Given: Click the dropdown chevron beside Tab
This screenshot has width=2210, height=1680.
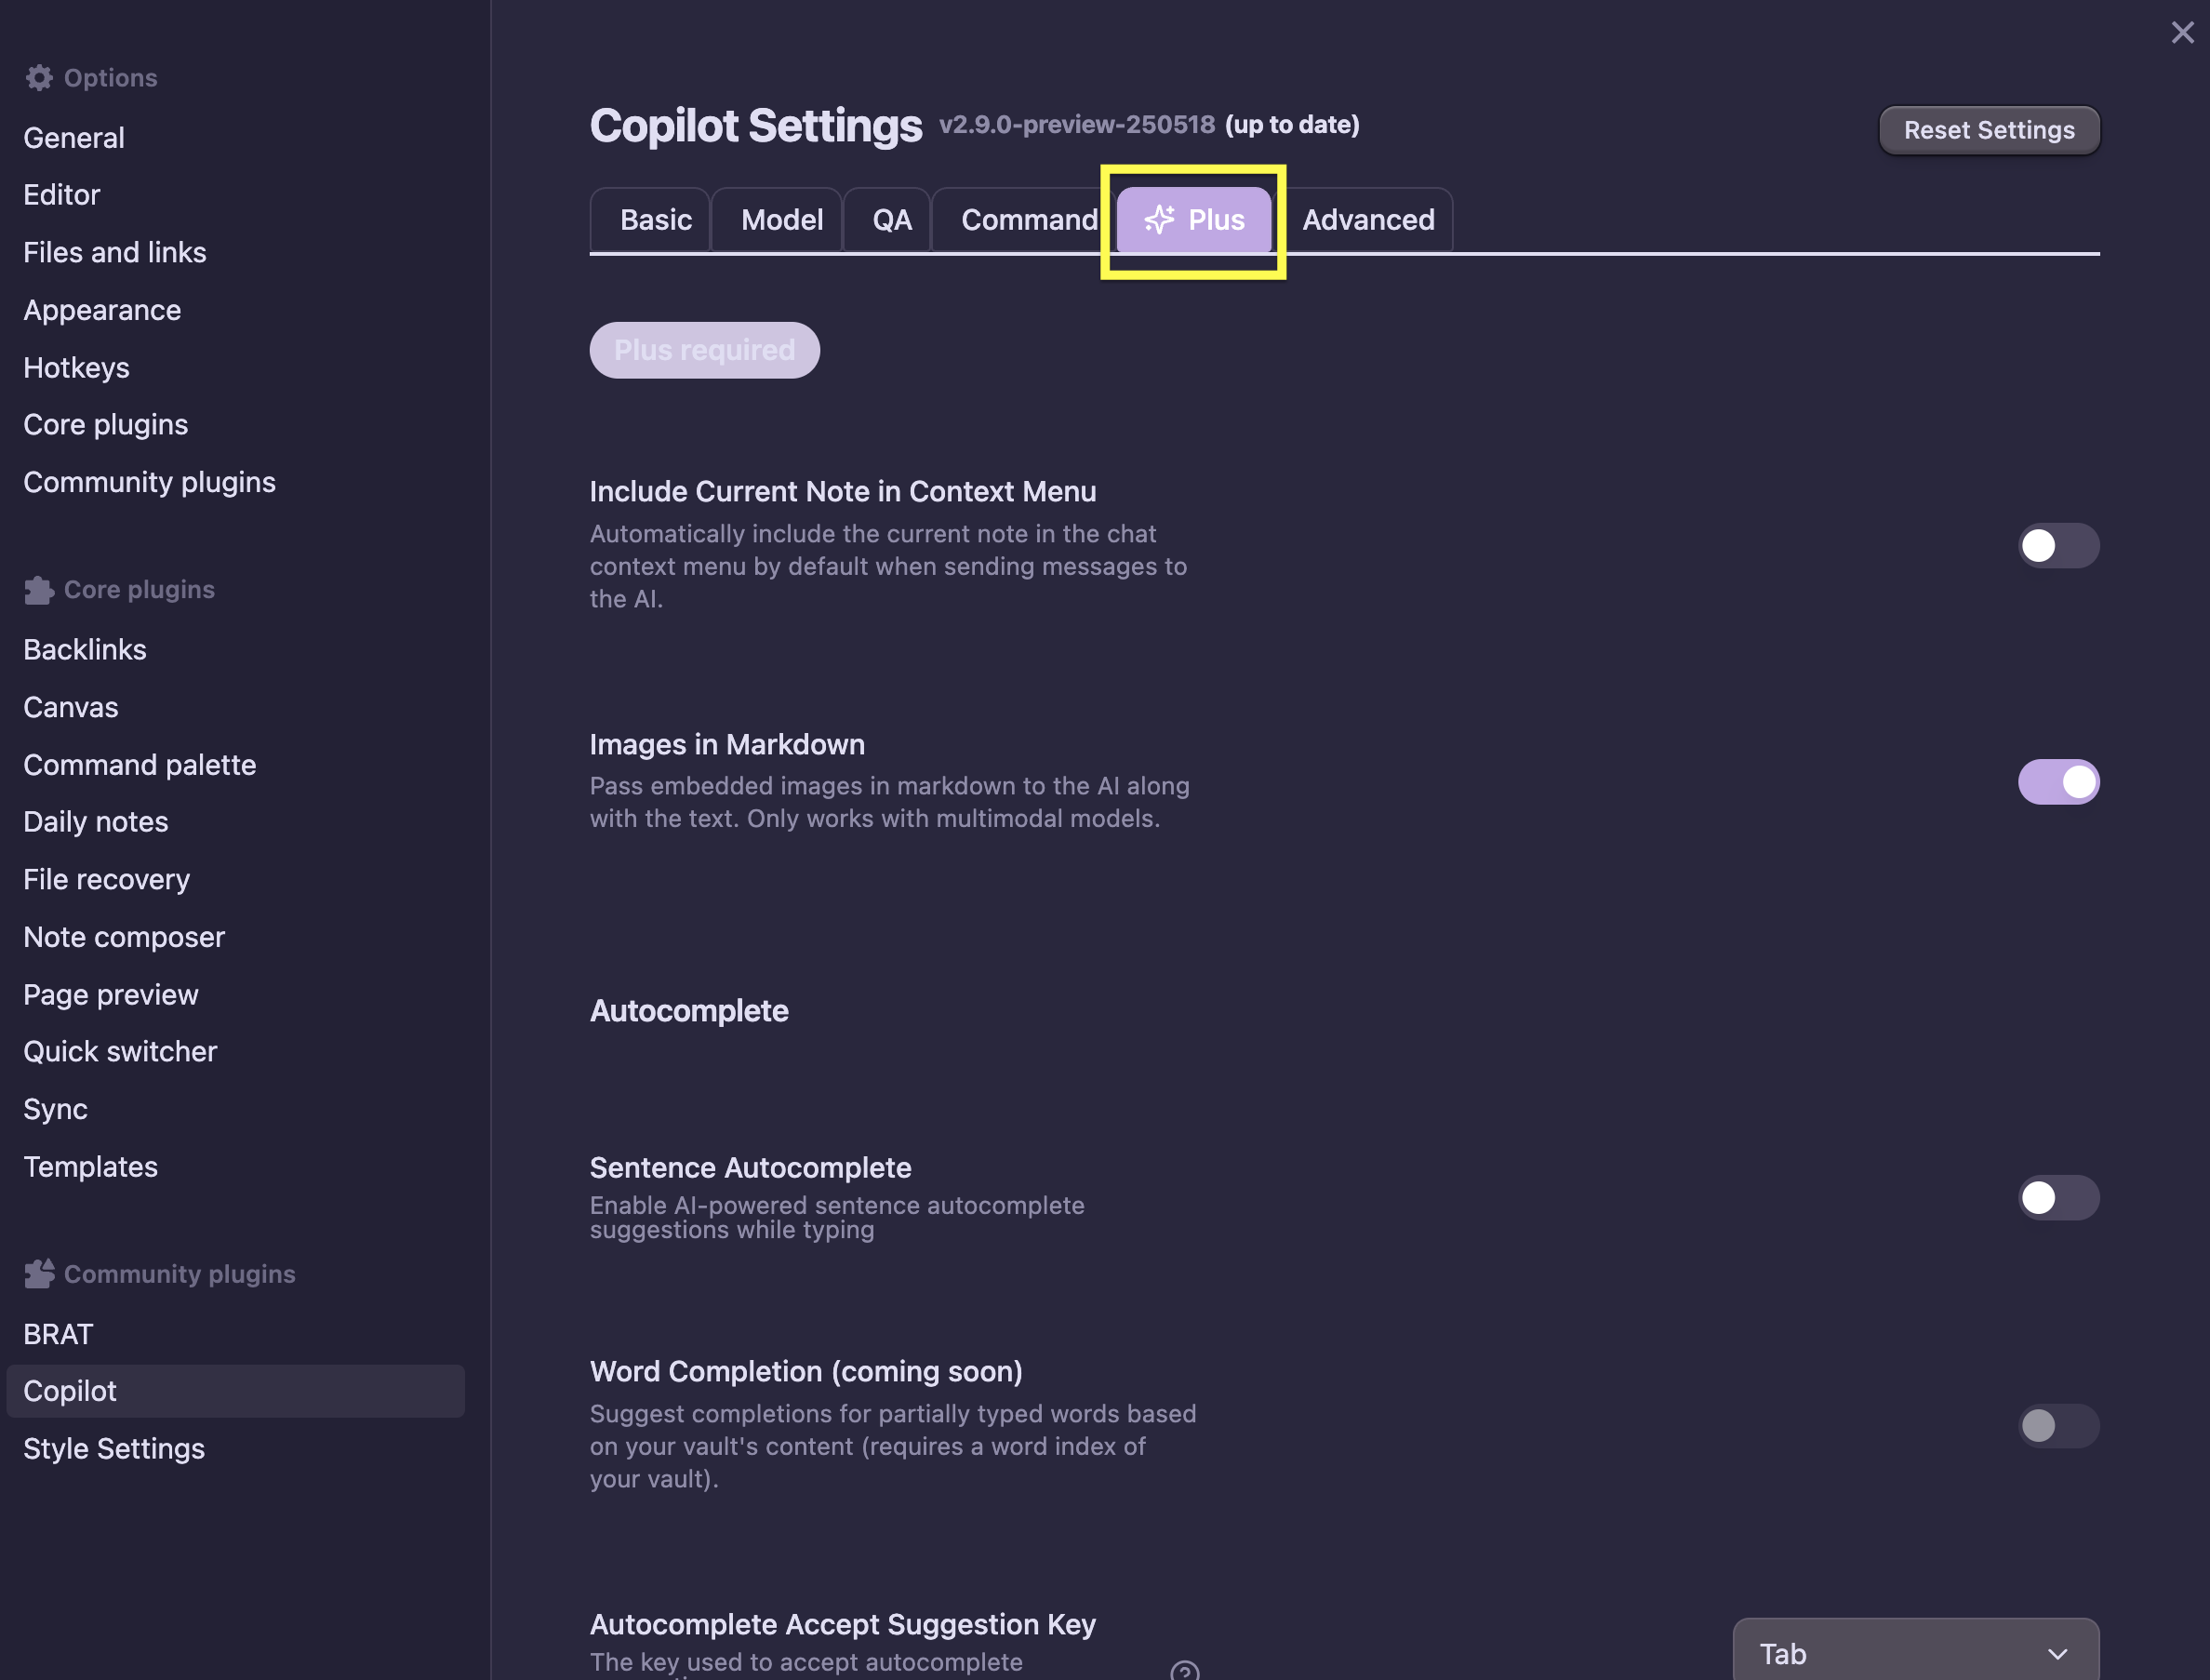Looking at the screenshot, I should (x=2057, y=1655).
